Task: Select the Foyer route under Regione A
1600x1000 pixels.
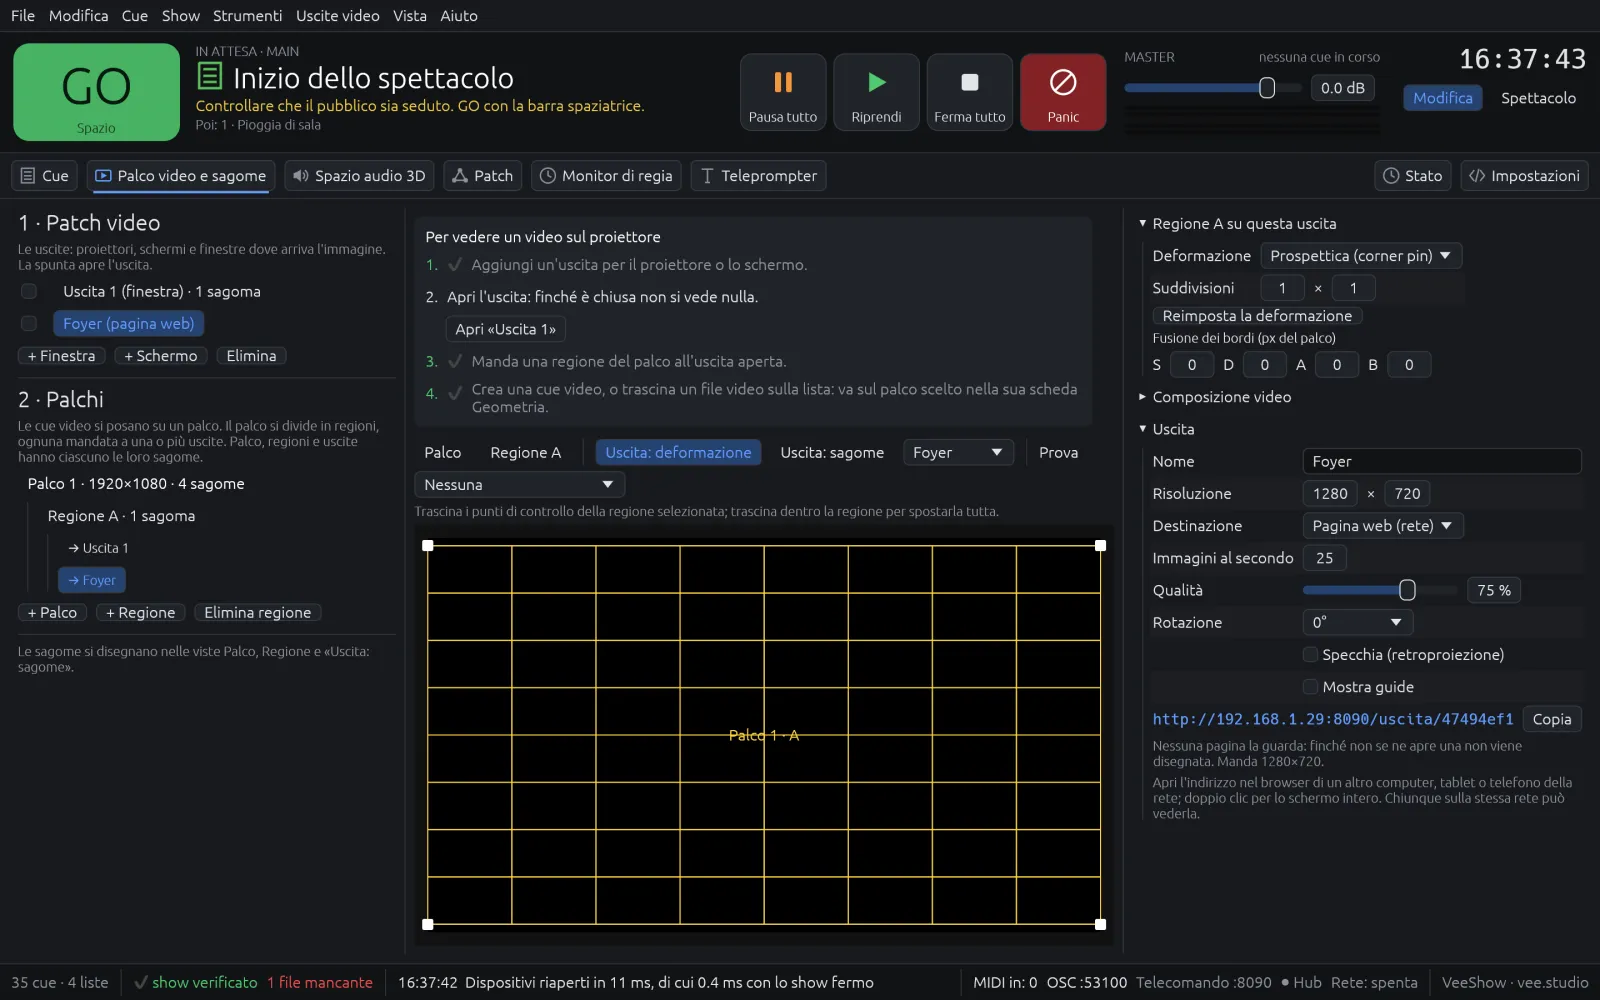Action: 92,581
